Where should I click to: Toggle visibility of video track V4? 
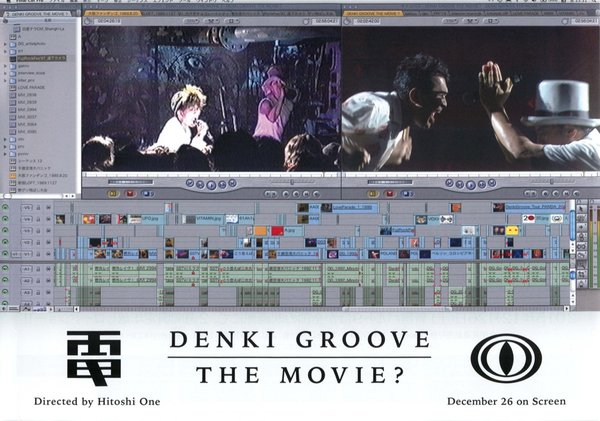(5, 219)
